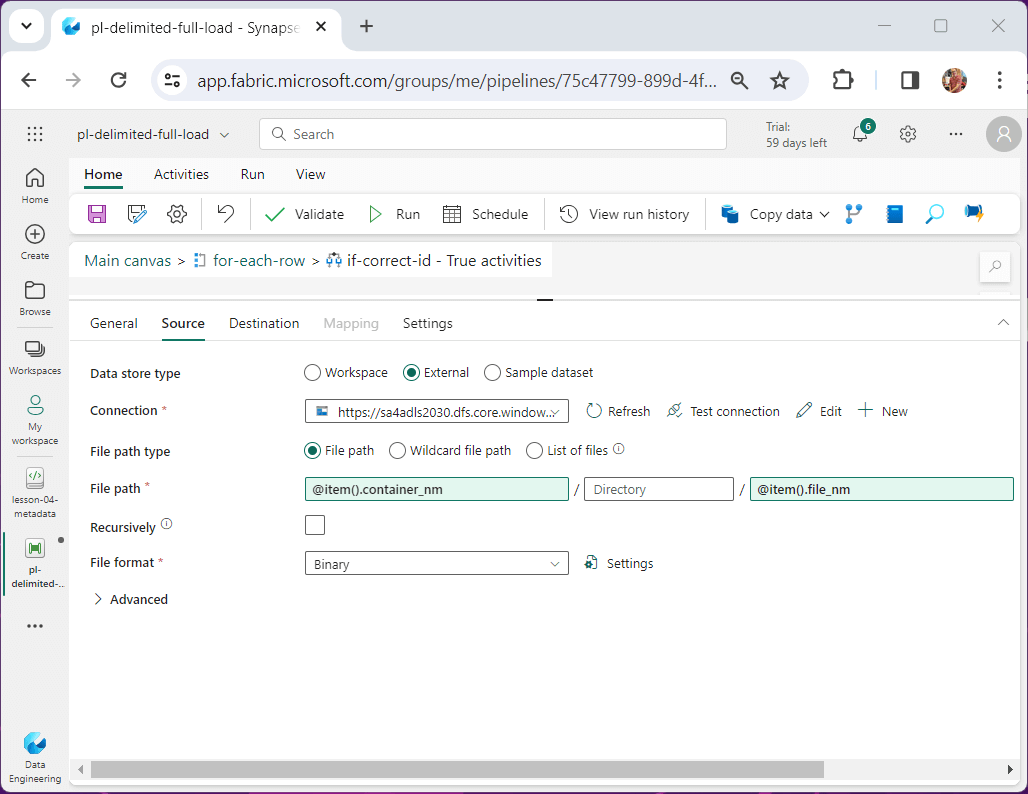The height and width of the screenshot is (794, 1028).
Task: Open the Activities ribbon tab
Action: 181,174
